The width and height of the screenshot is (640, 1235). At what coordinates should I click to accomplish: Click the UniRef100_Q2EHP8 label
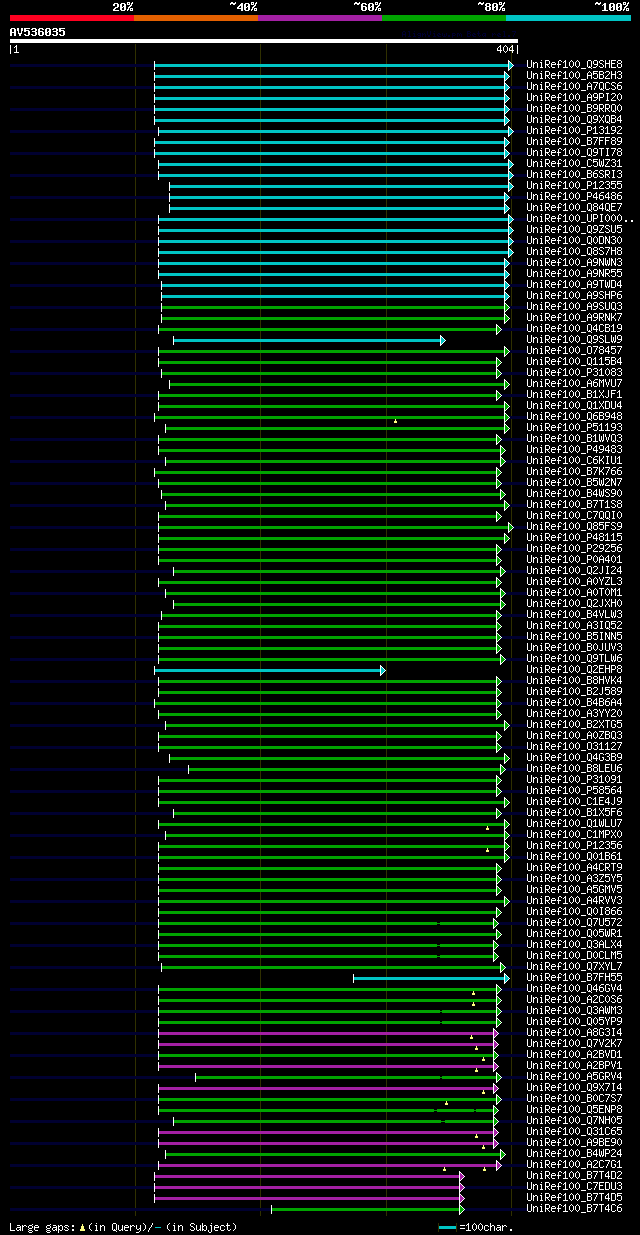pyautogui.click(x=574, y=669)
